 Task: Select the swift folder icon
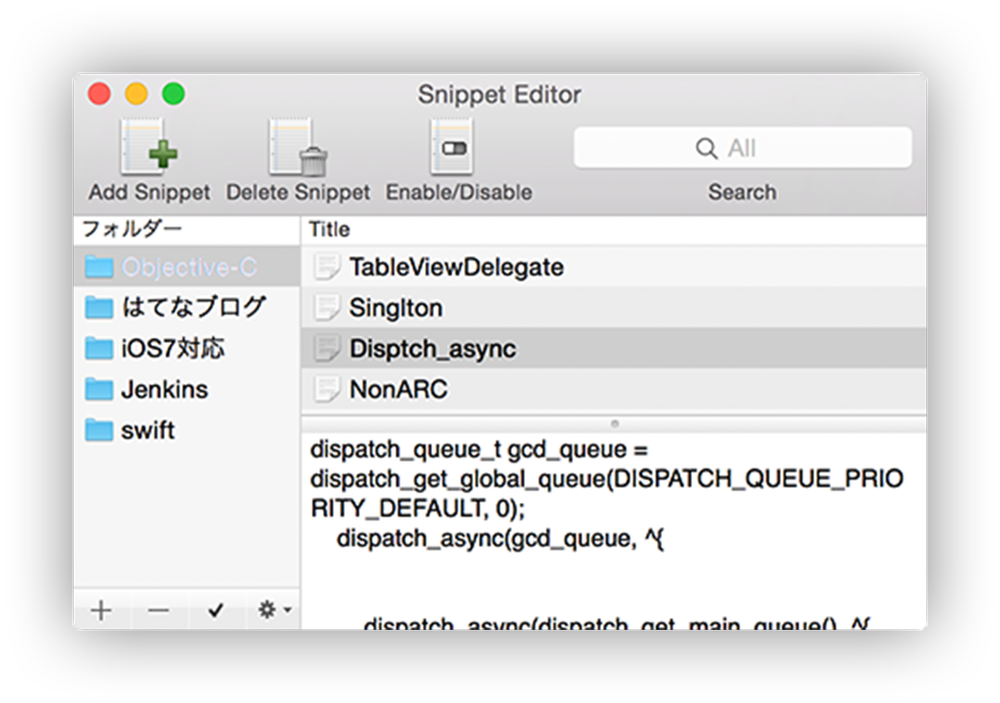(99, 430)
